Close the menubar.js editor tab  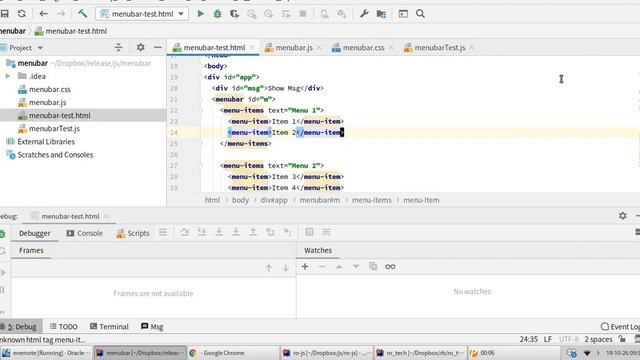coord(319,48)
